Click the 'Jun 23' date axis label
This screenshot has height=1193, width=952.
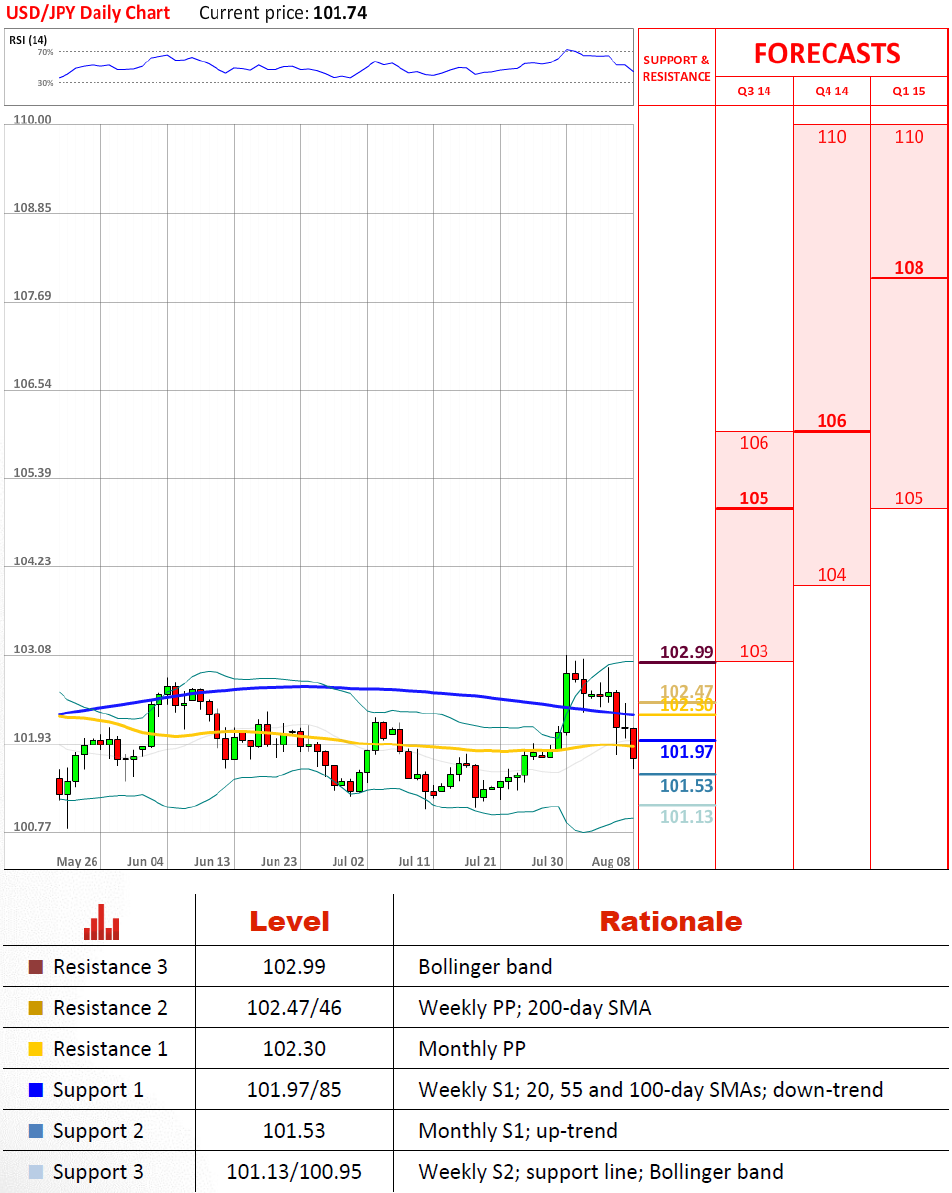pos(279,862)
